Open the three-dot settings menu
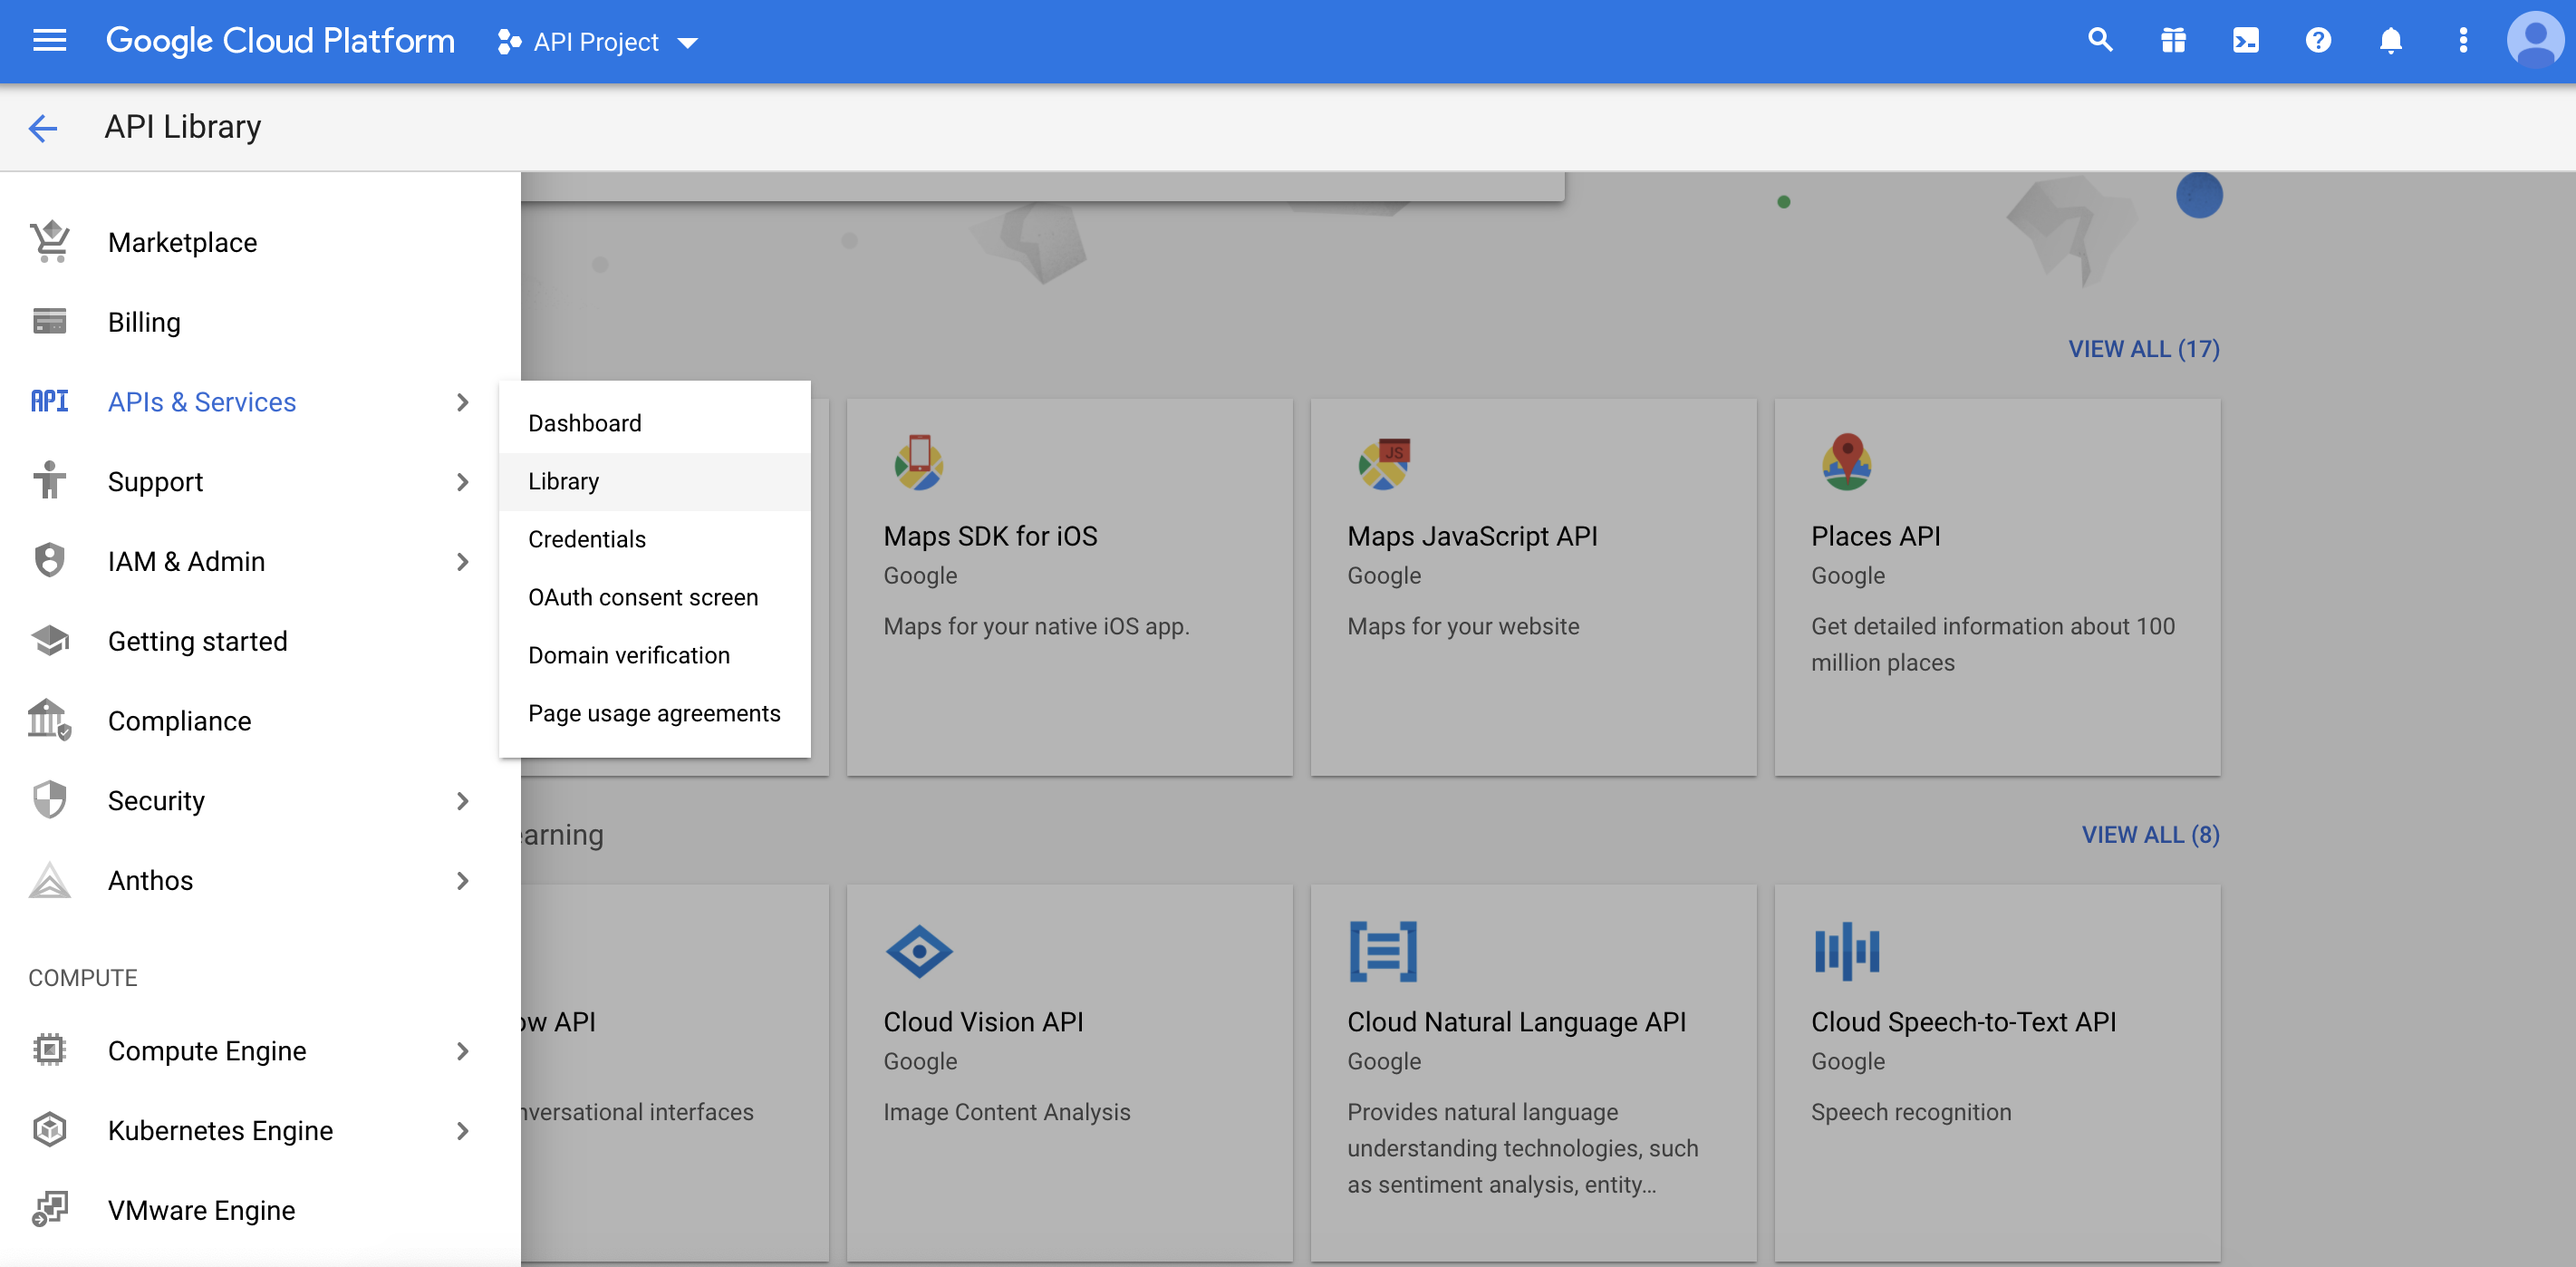2576x1267 pixels. 2463,41
